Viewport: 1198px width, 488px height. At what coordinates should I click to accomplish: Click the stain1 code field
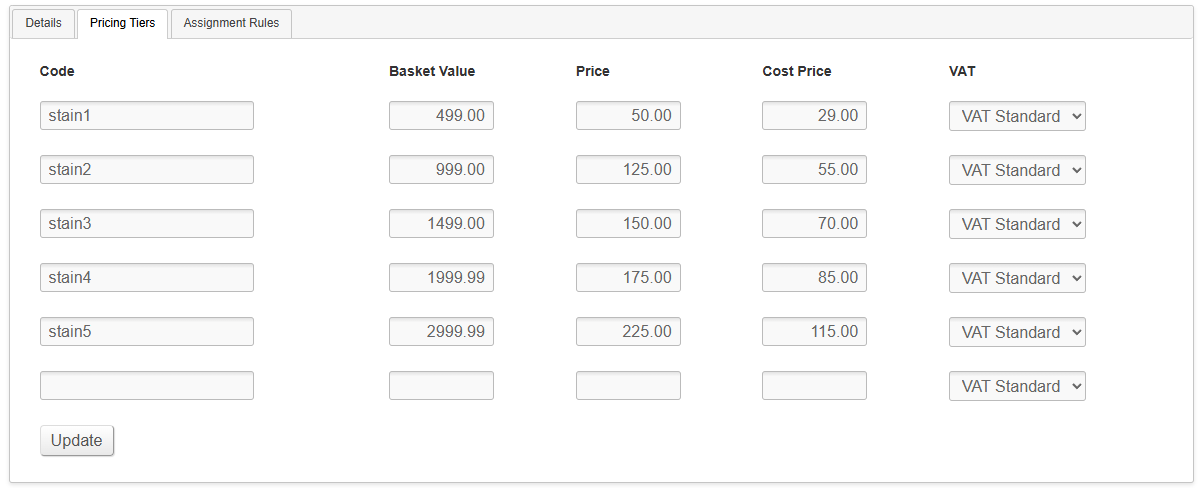147,116
